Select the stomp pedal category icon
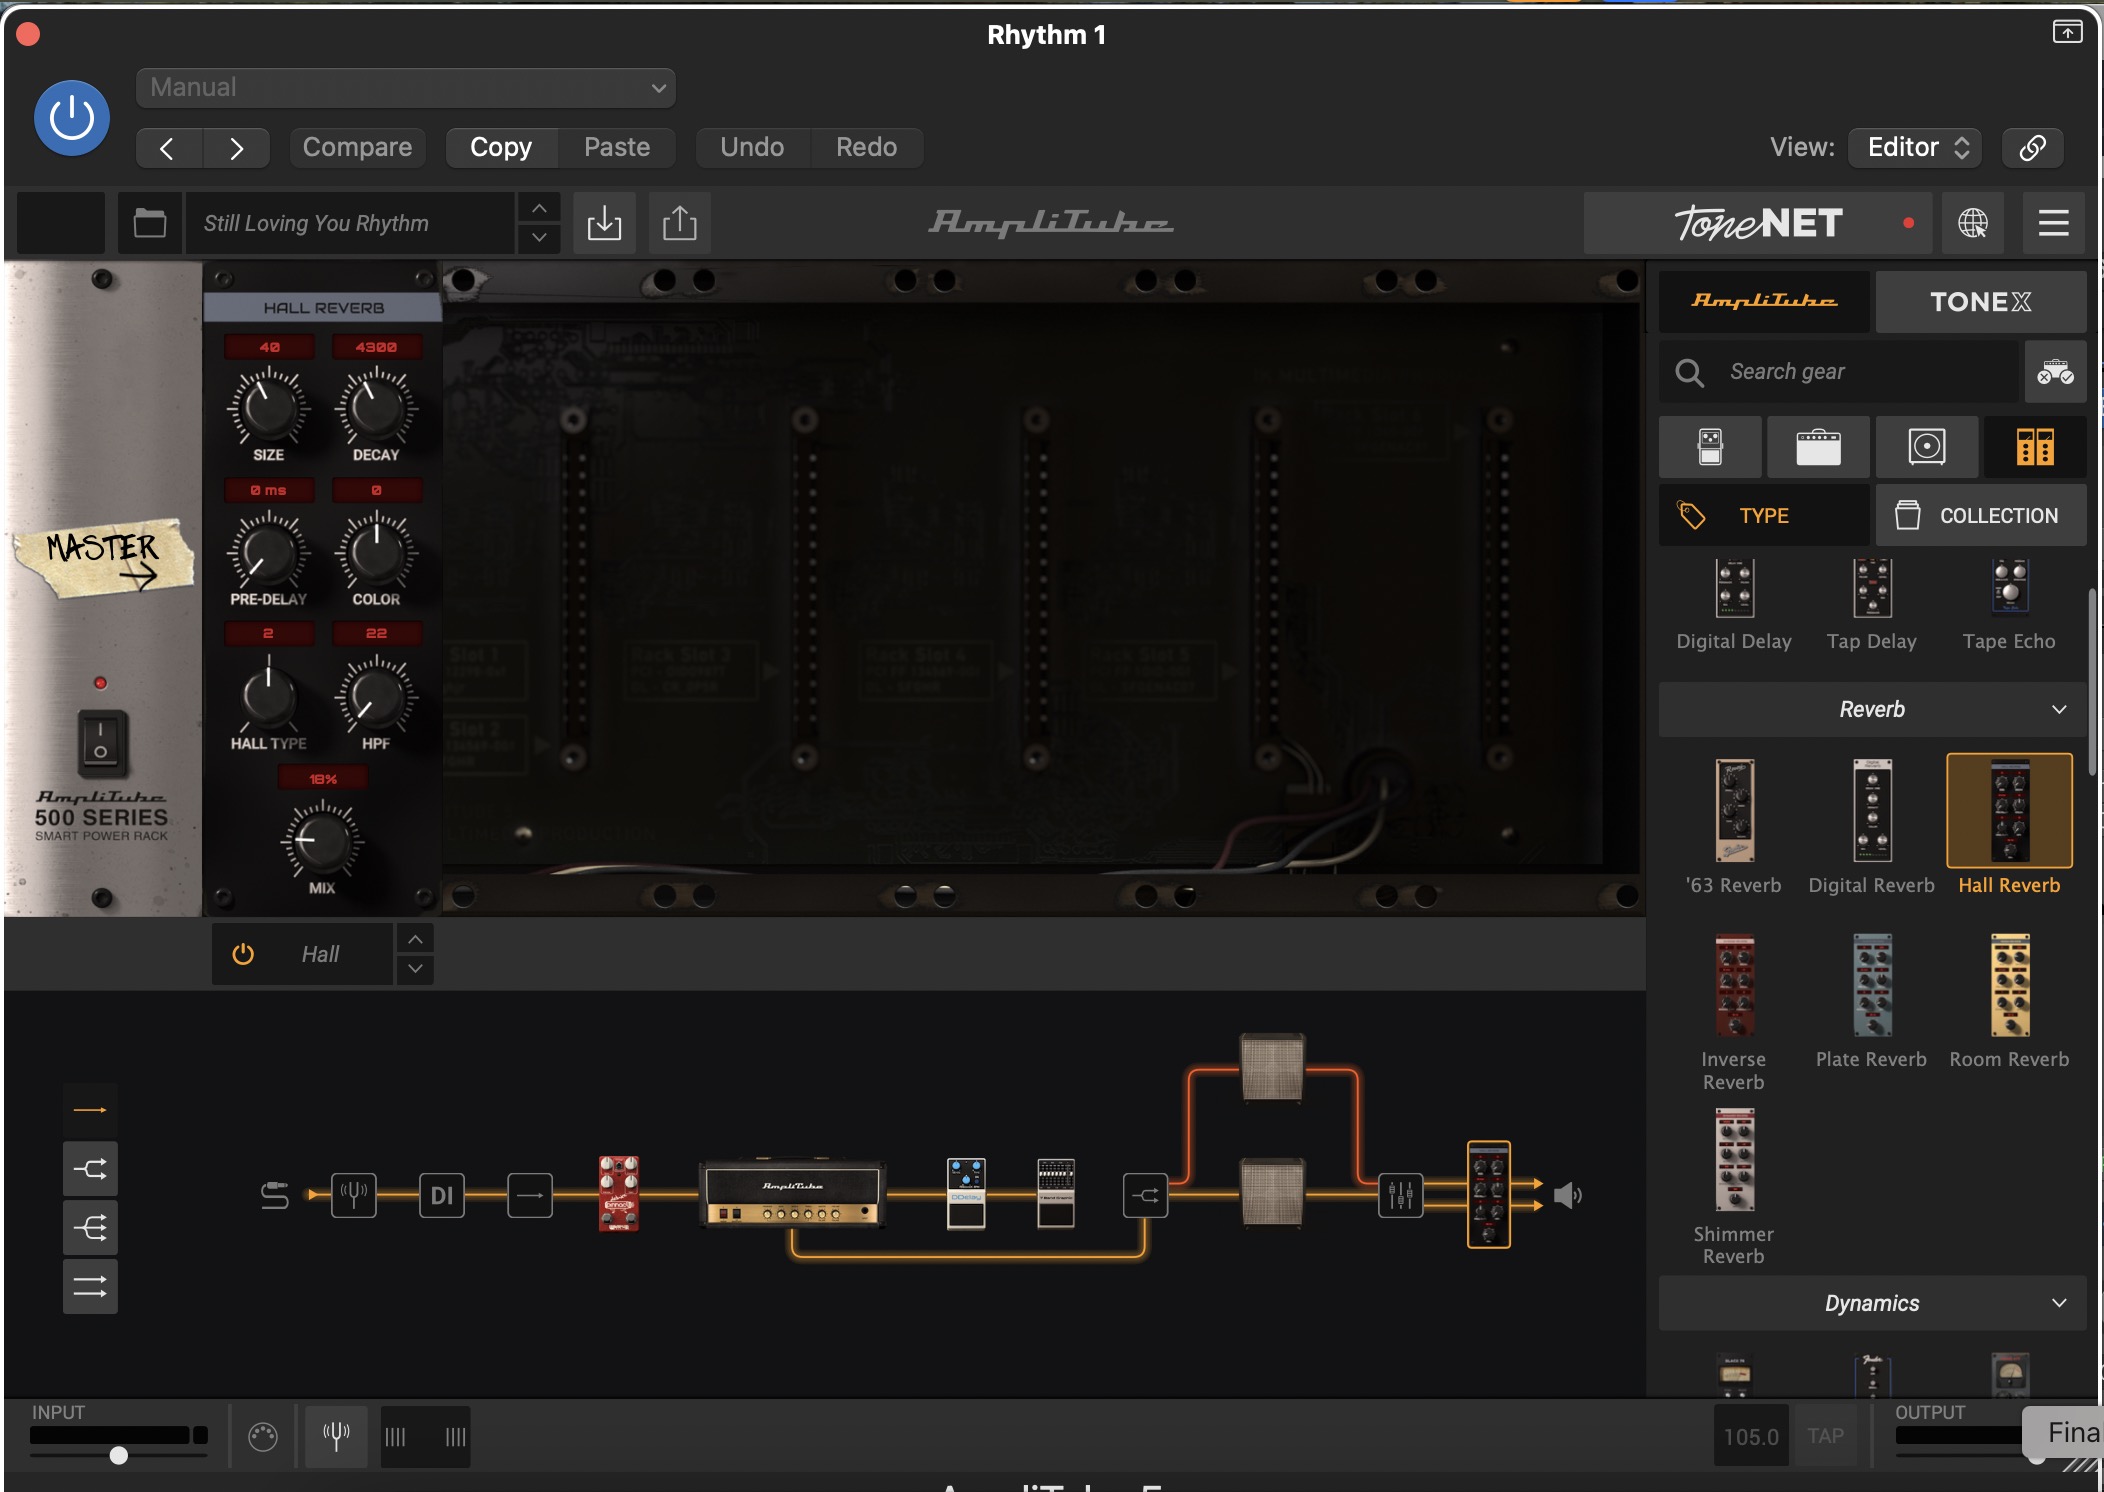2104x1492 pixels. point(1710,446)
